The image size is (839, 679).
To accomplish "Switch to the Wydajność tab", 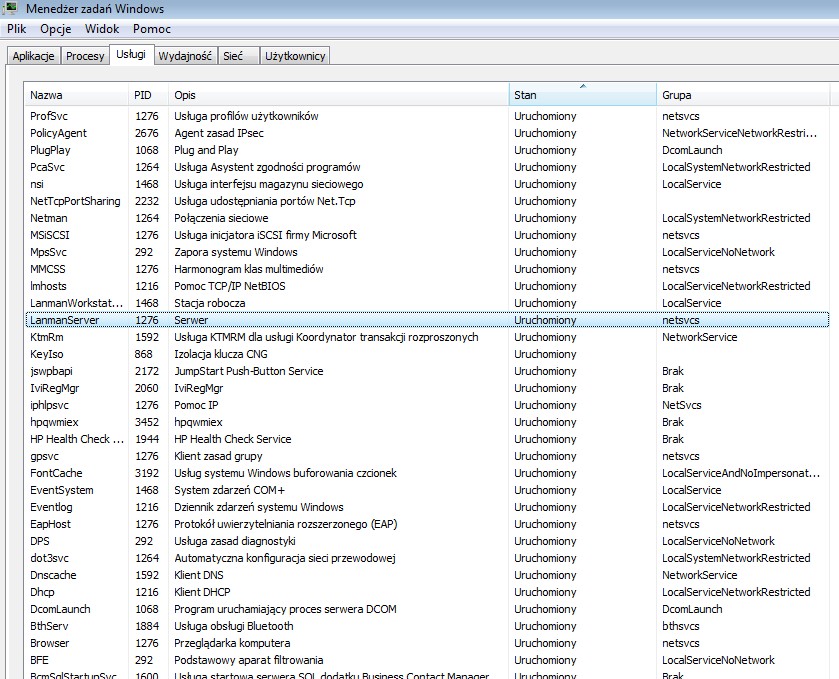I will 185,56.
